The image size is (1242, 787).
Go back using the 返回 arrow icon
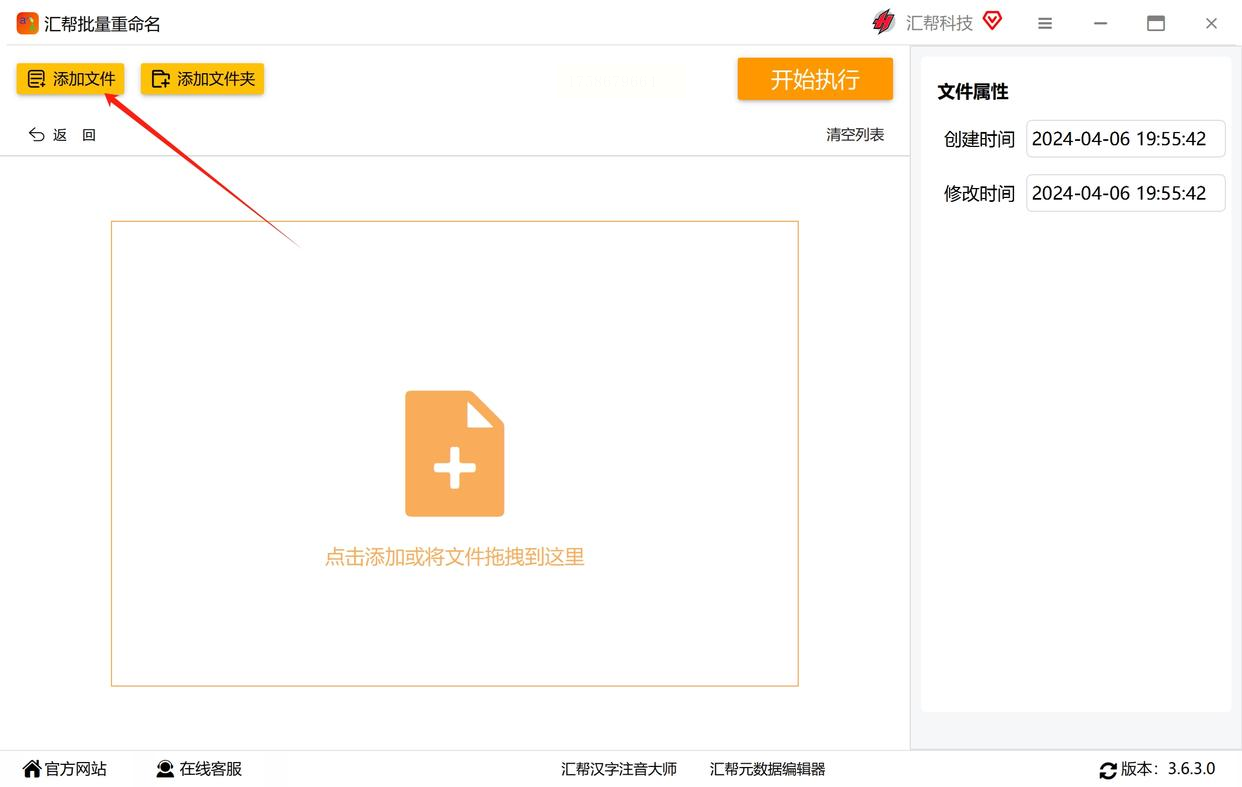(x=37, y=135)
